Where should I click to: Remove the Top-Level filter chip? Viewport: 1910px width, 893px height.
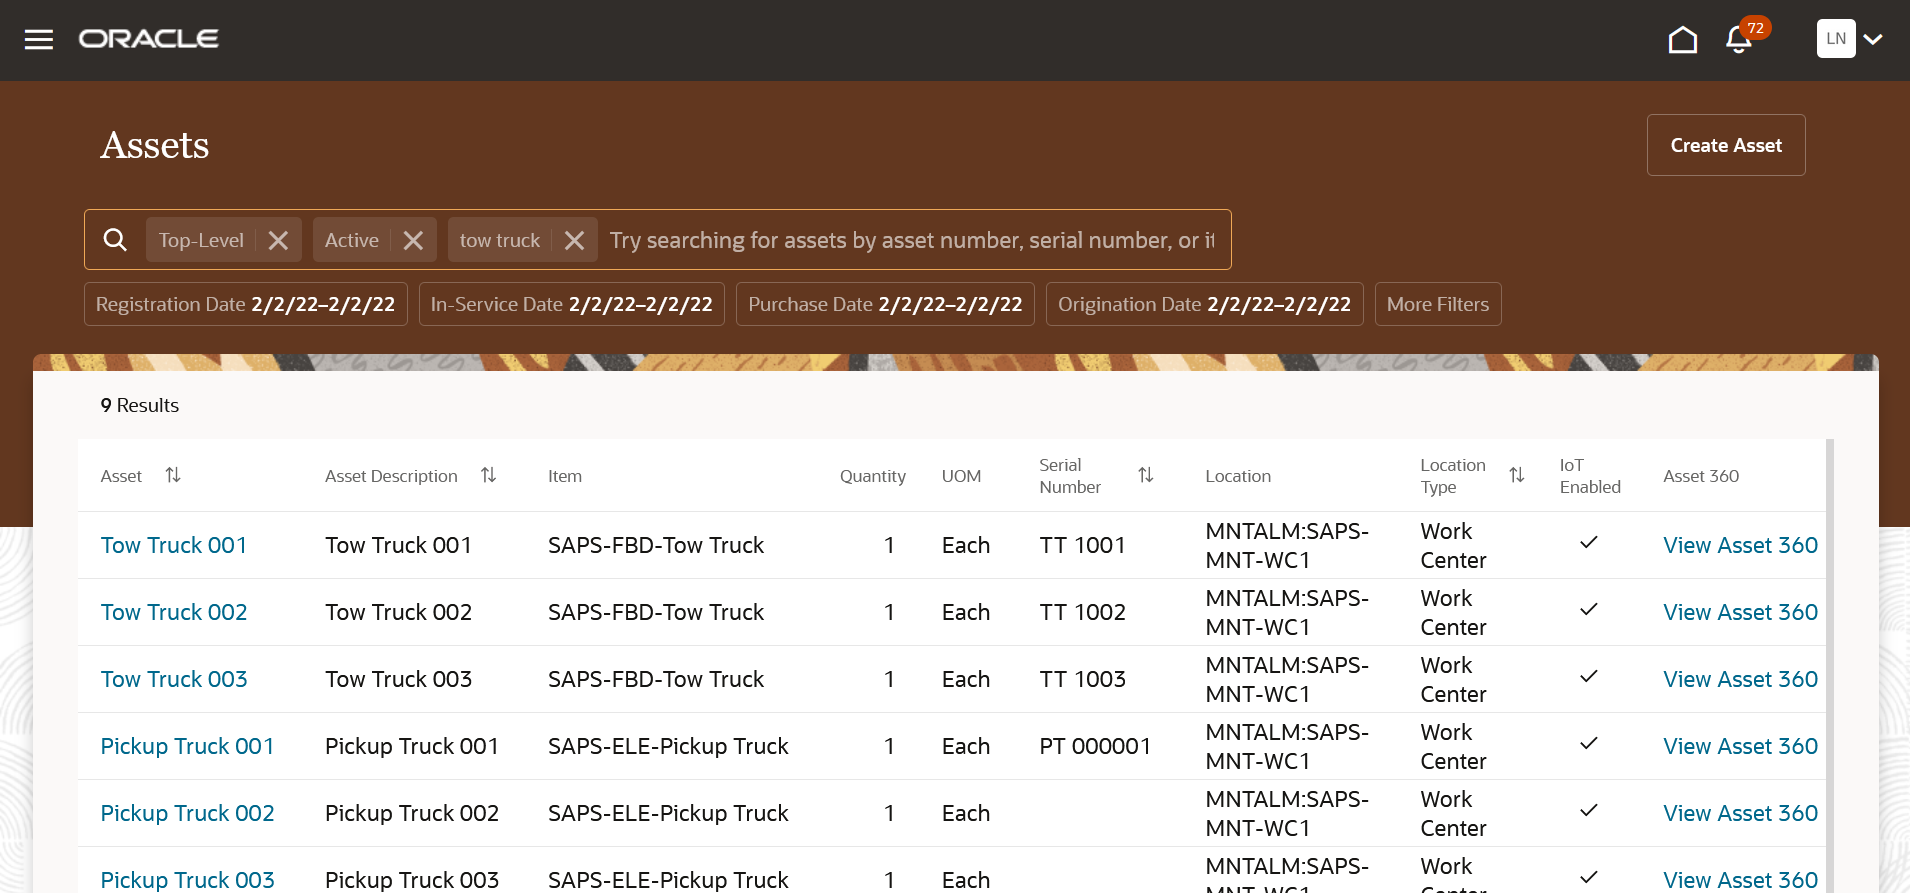(278, 240)
